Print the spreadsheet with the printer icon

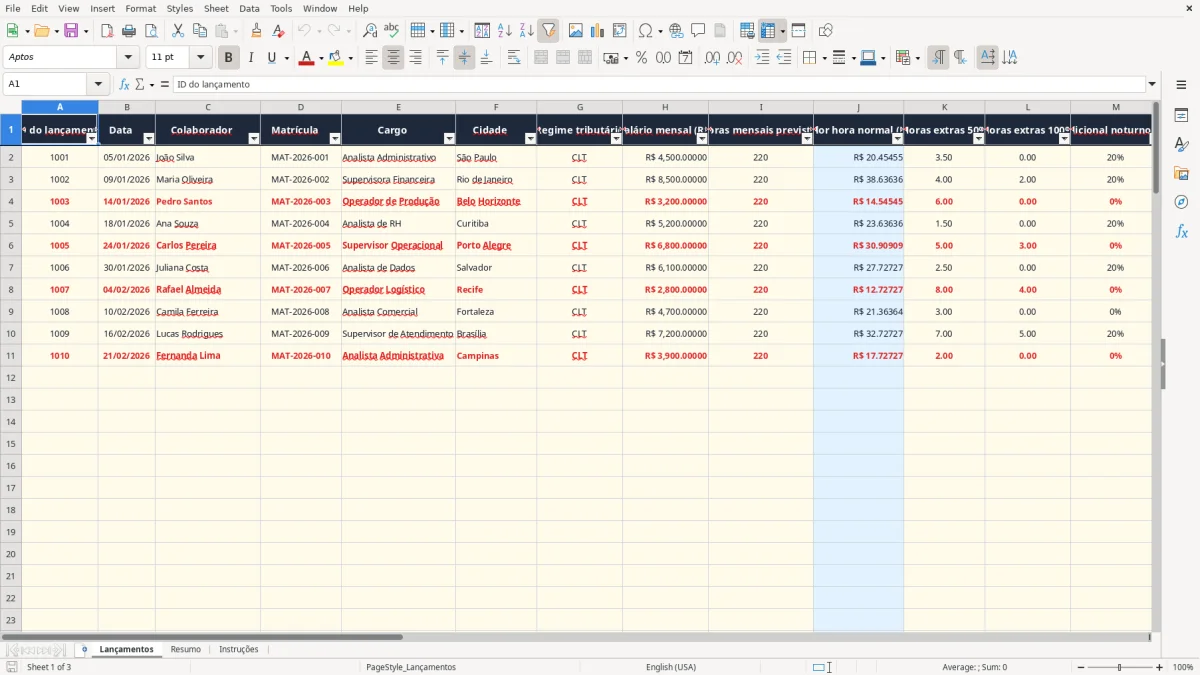pyautogui.click(x=129, y=31)
